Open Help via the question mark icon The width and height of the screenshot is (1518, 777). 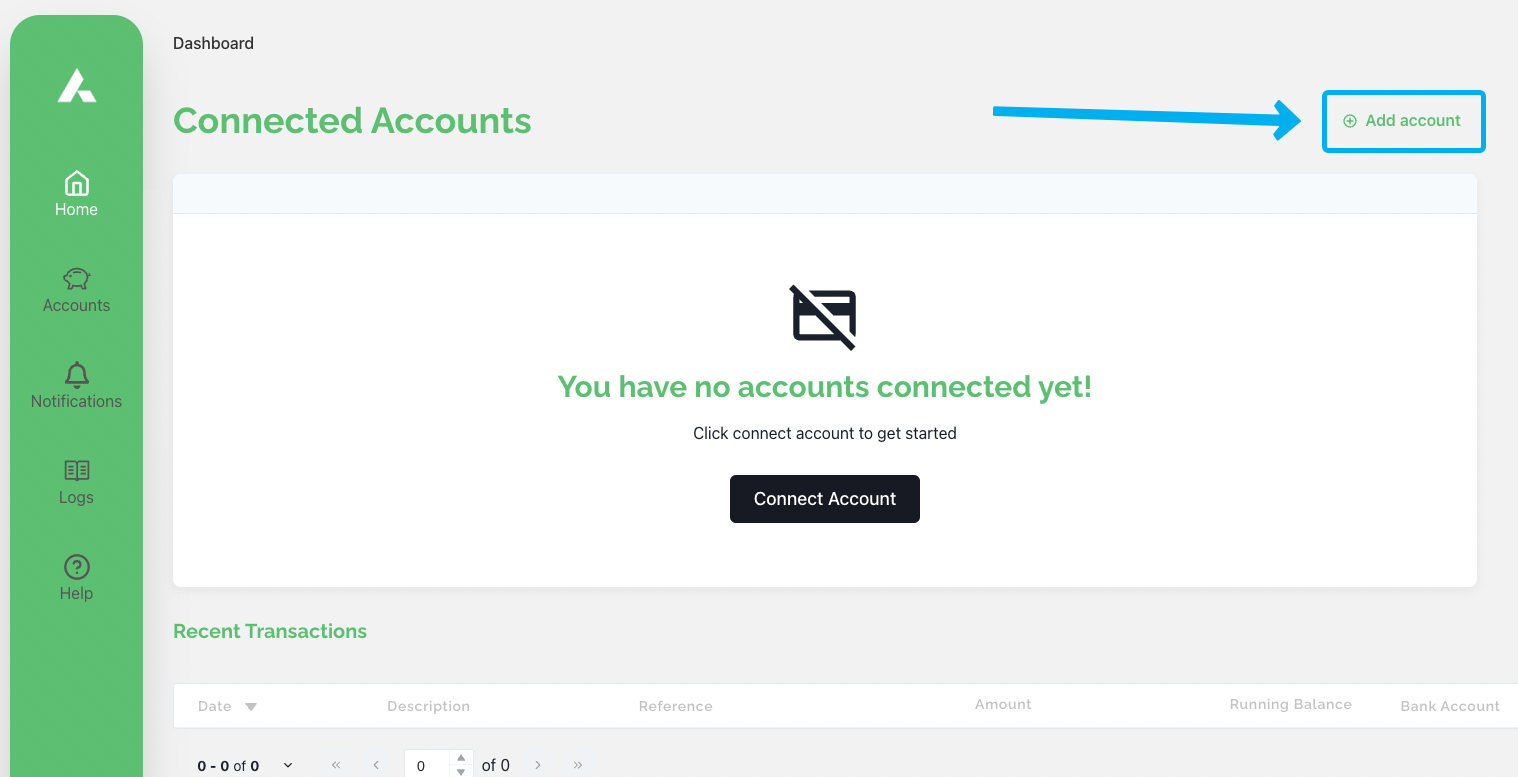[76, 567]
